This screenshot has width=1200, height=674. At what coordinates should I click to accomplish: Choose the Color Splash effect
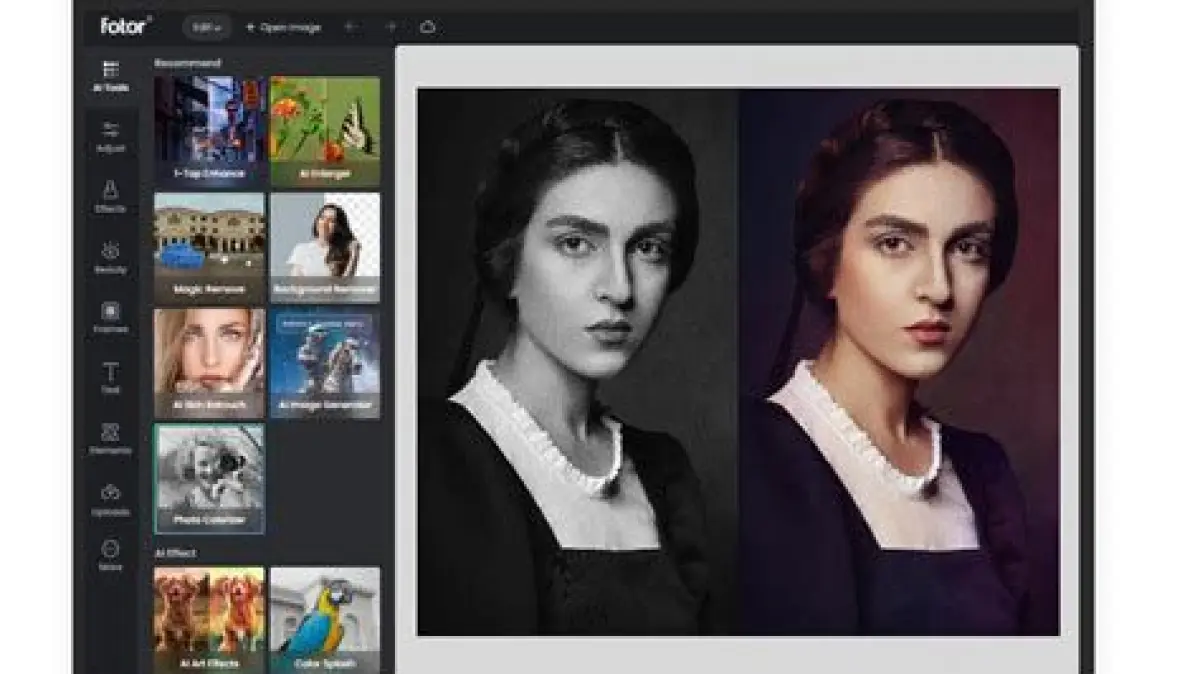tap(325, 618)
